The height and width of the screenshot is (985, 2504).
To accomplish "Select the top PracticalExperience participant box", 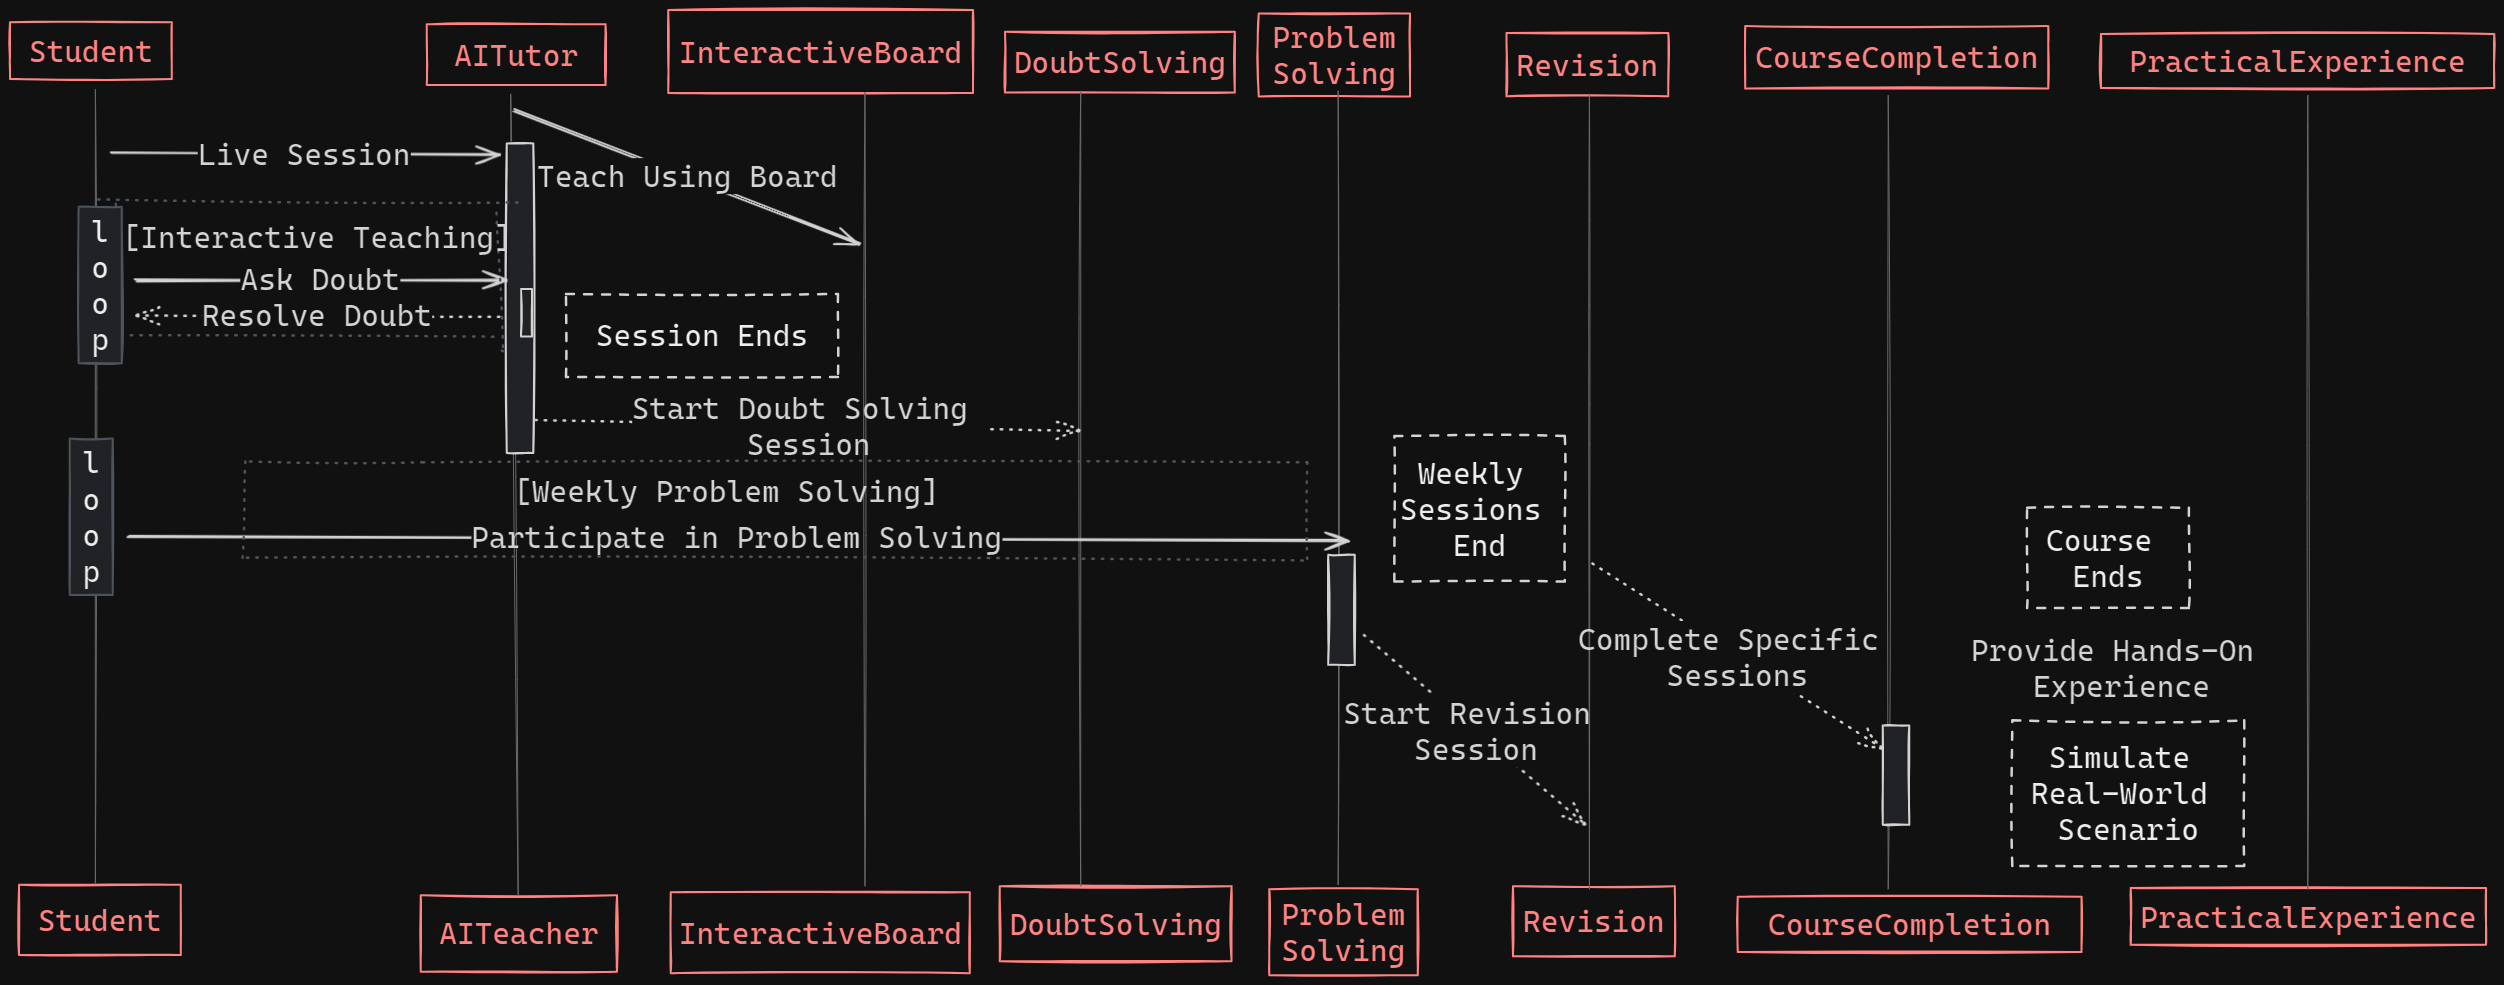I will [x=2297, y=62].
